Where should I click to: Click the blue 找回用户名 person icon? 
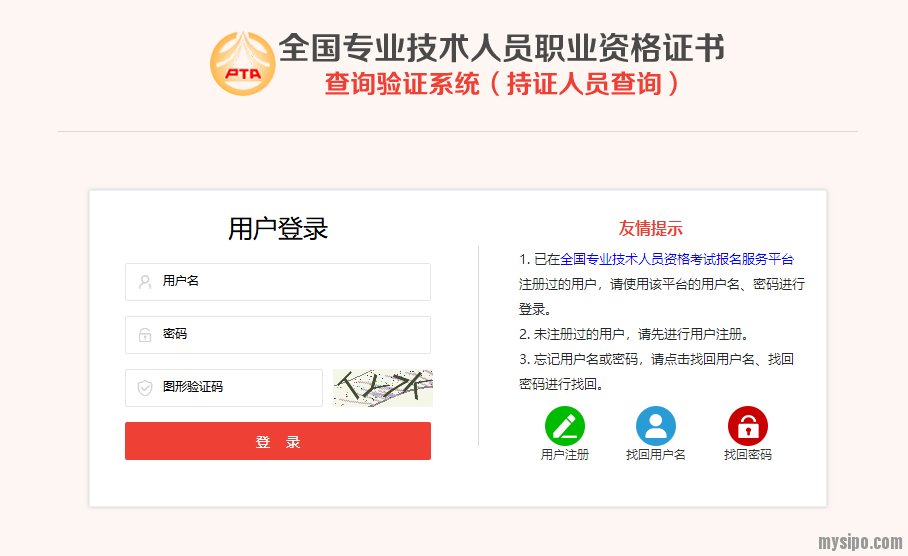point(656,426)
